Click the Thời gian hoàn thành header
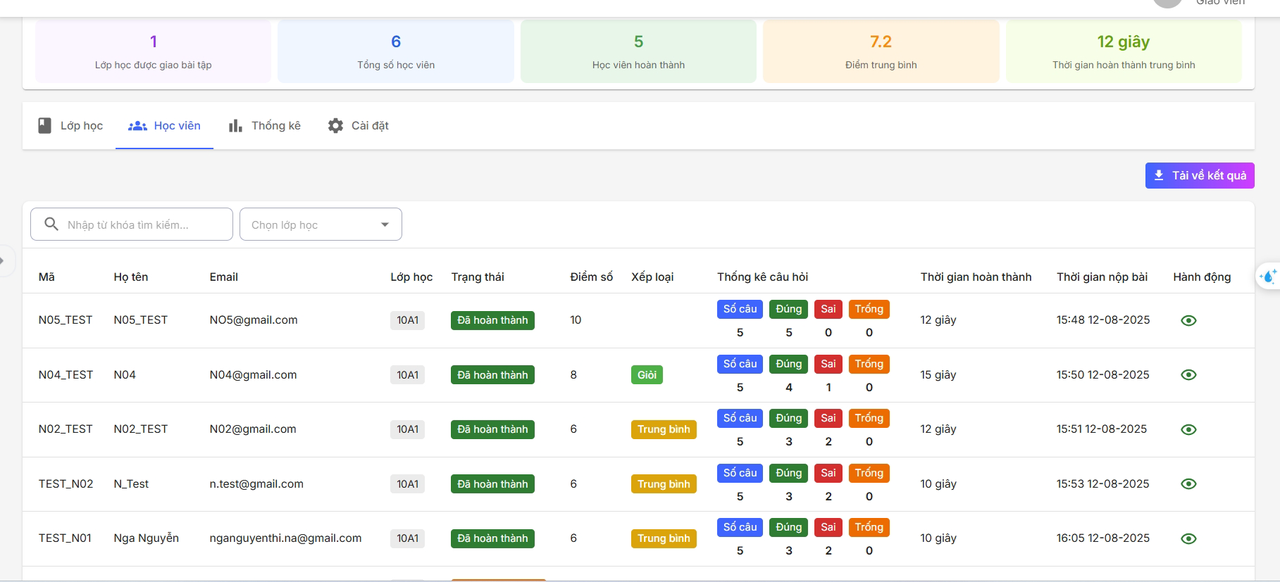This screenshot has width=1280, height=582. pos(976,277)
